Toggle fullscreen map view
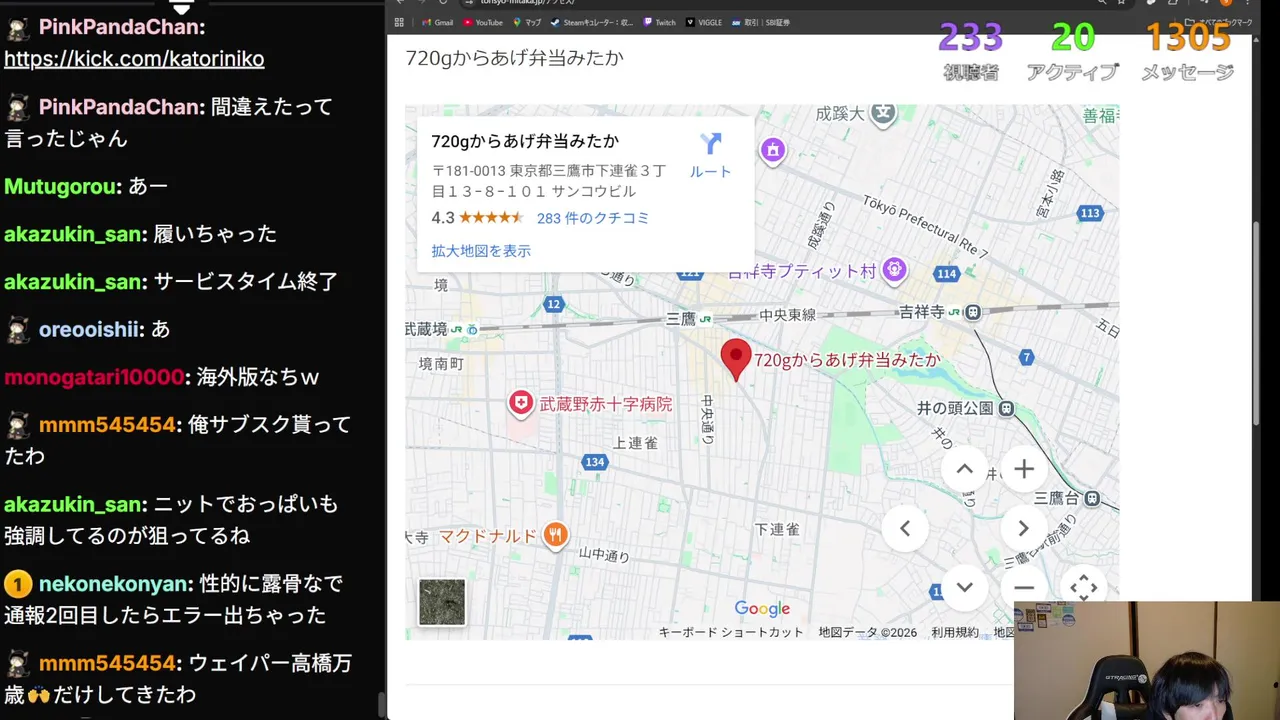This screenshot has width=1280, height=720. tap(1083, 587)
